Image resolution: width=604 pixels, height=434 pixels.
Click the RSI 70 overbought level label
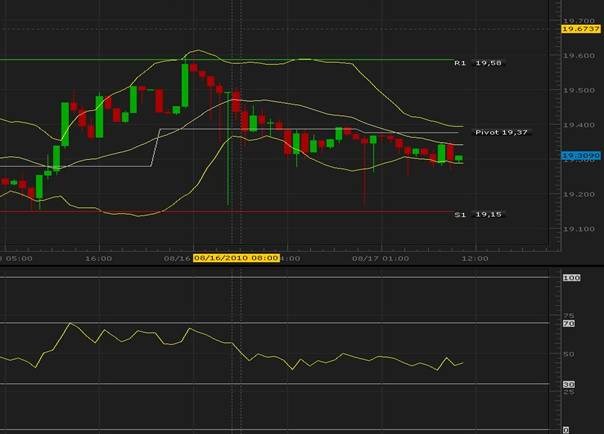tap(569, 323)
